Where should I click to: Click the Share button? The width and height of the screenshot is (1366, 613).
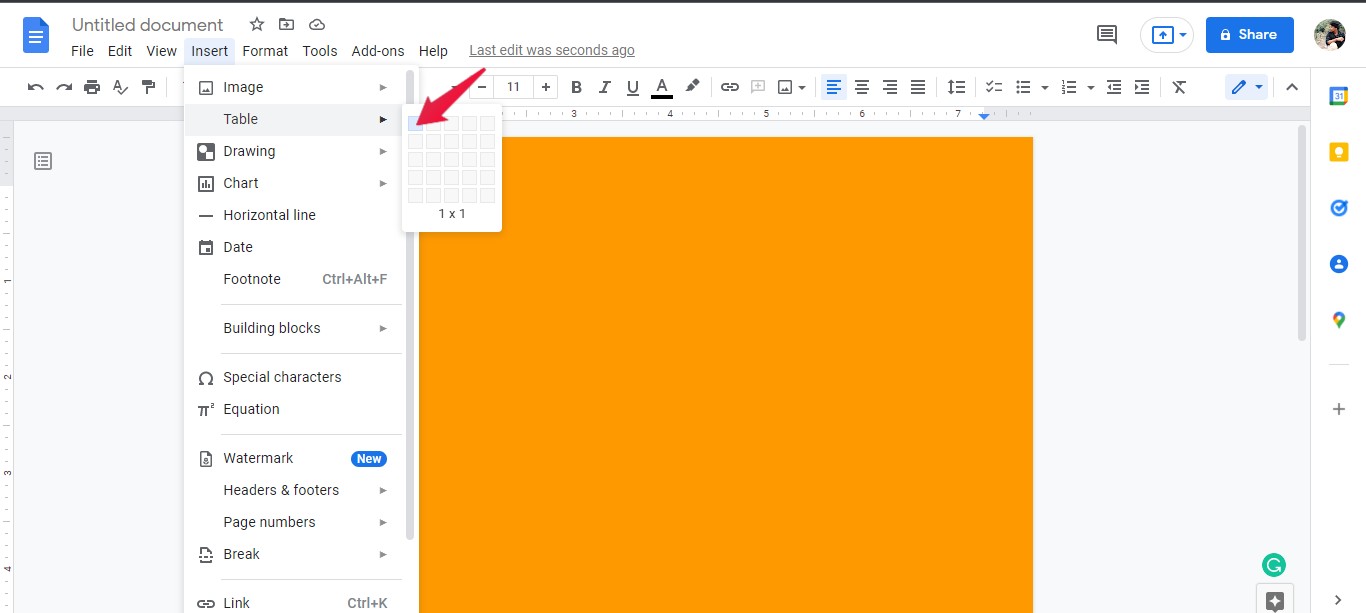point(1249,34)
